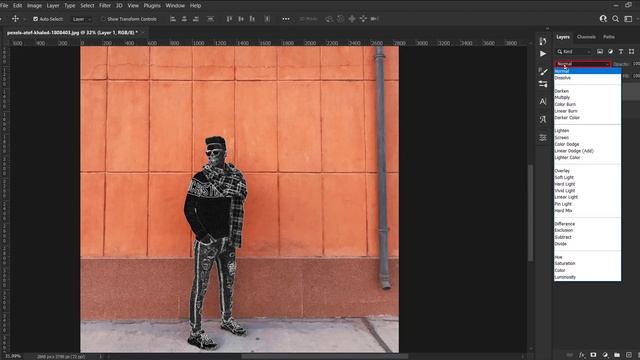Click Create new layer icon

(629, 355)
